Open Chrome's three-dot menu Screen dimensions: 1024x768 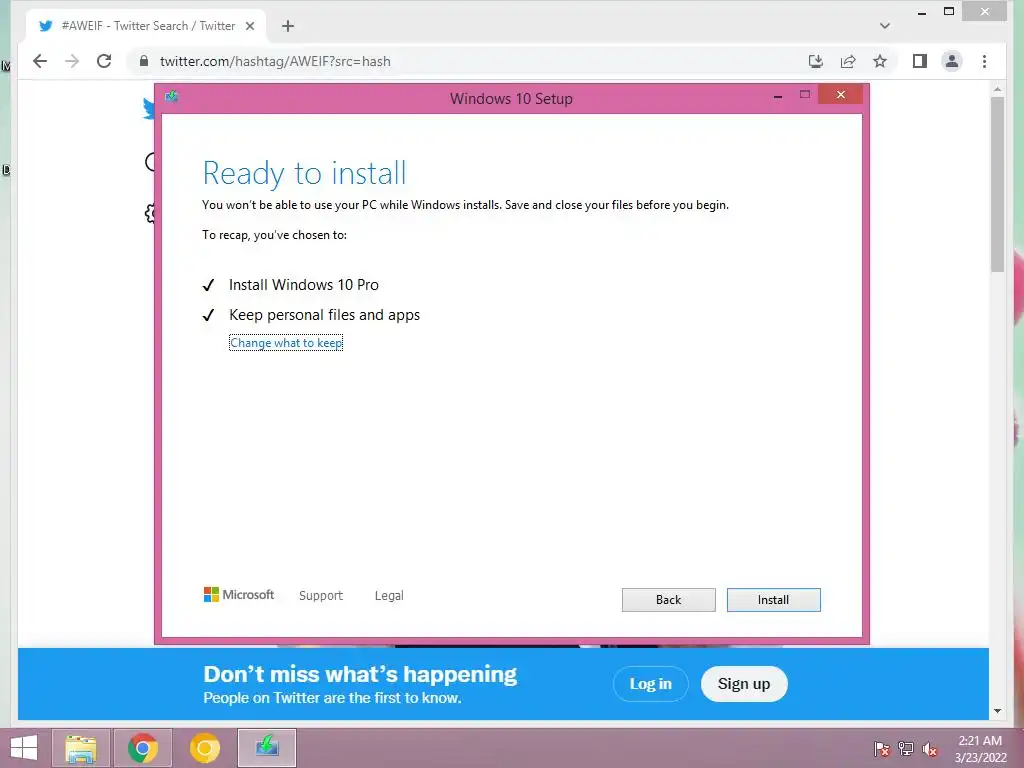point(984,61)
